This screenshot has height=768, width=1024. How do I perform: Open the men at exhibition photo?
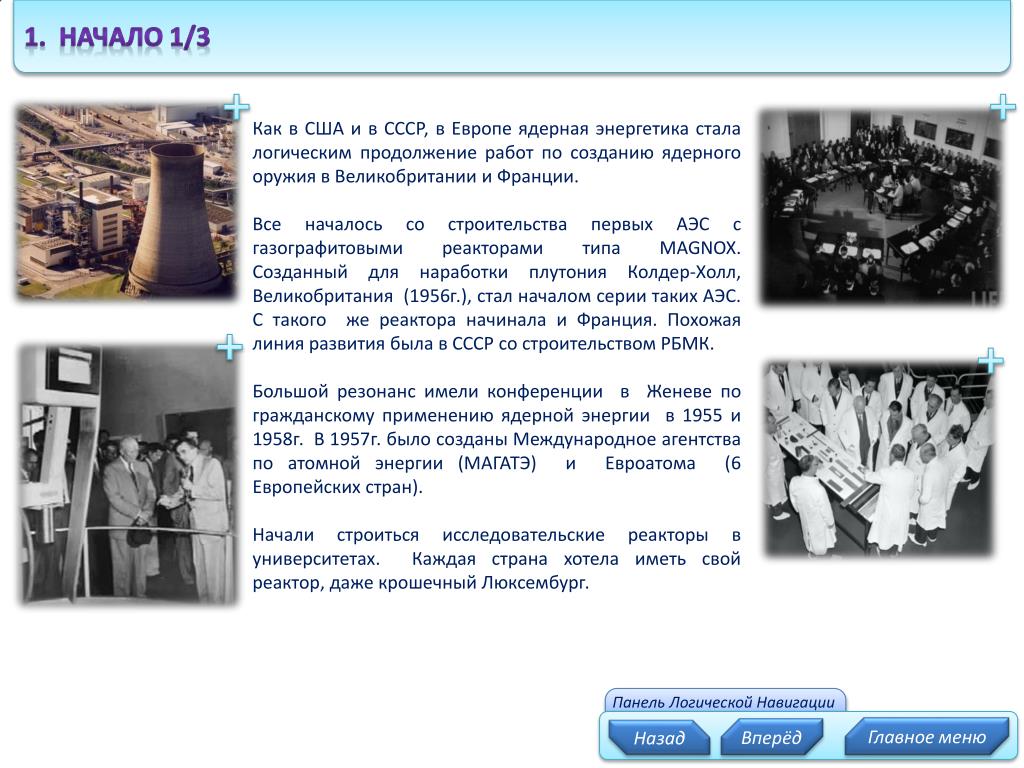point(129,474)
